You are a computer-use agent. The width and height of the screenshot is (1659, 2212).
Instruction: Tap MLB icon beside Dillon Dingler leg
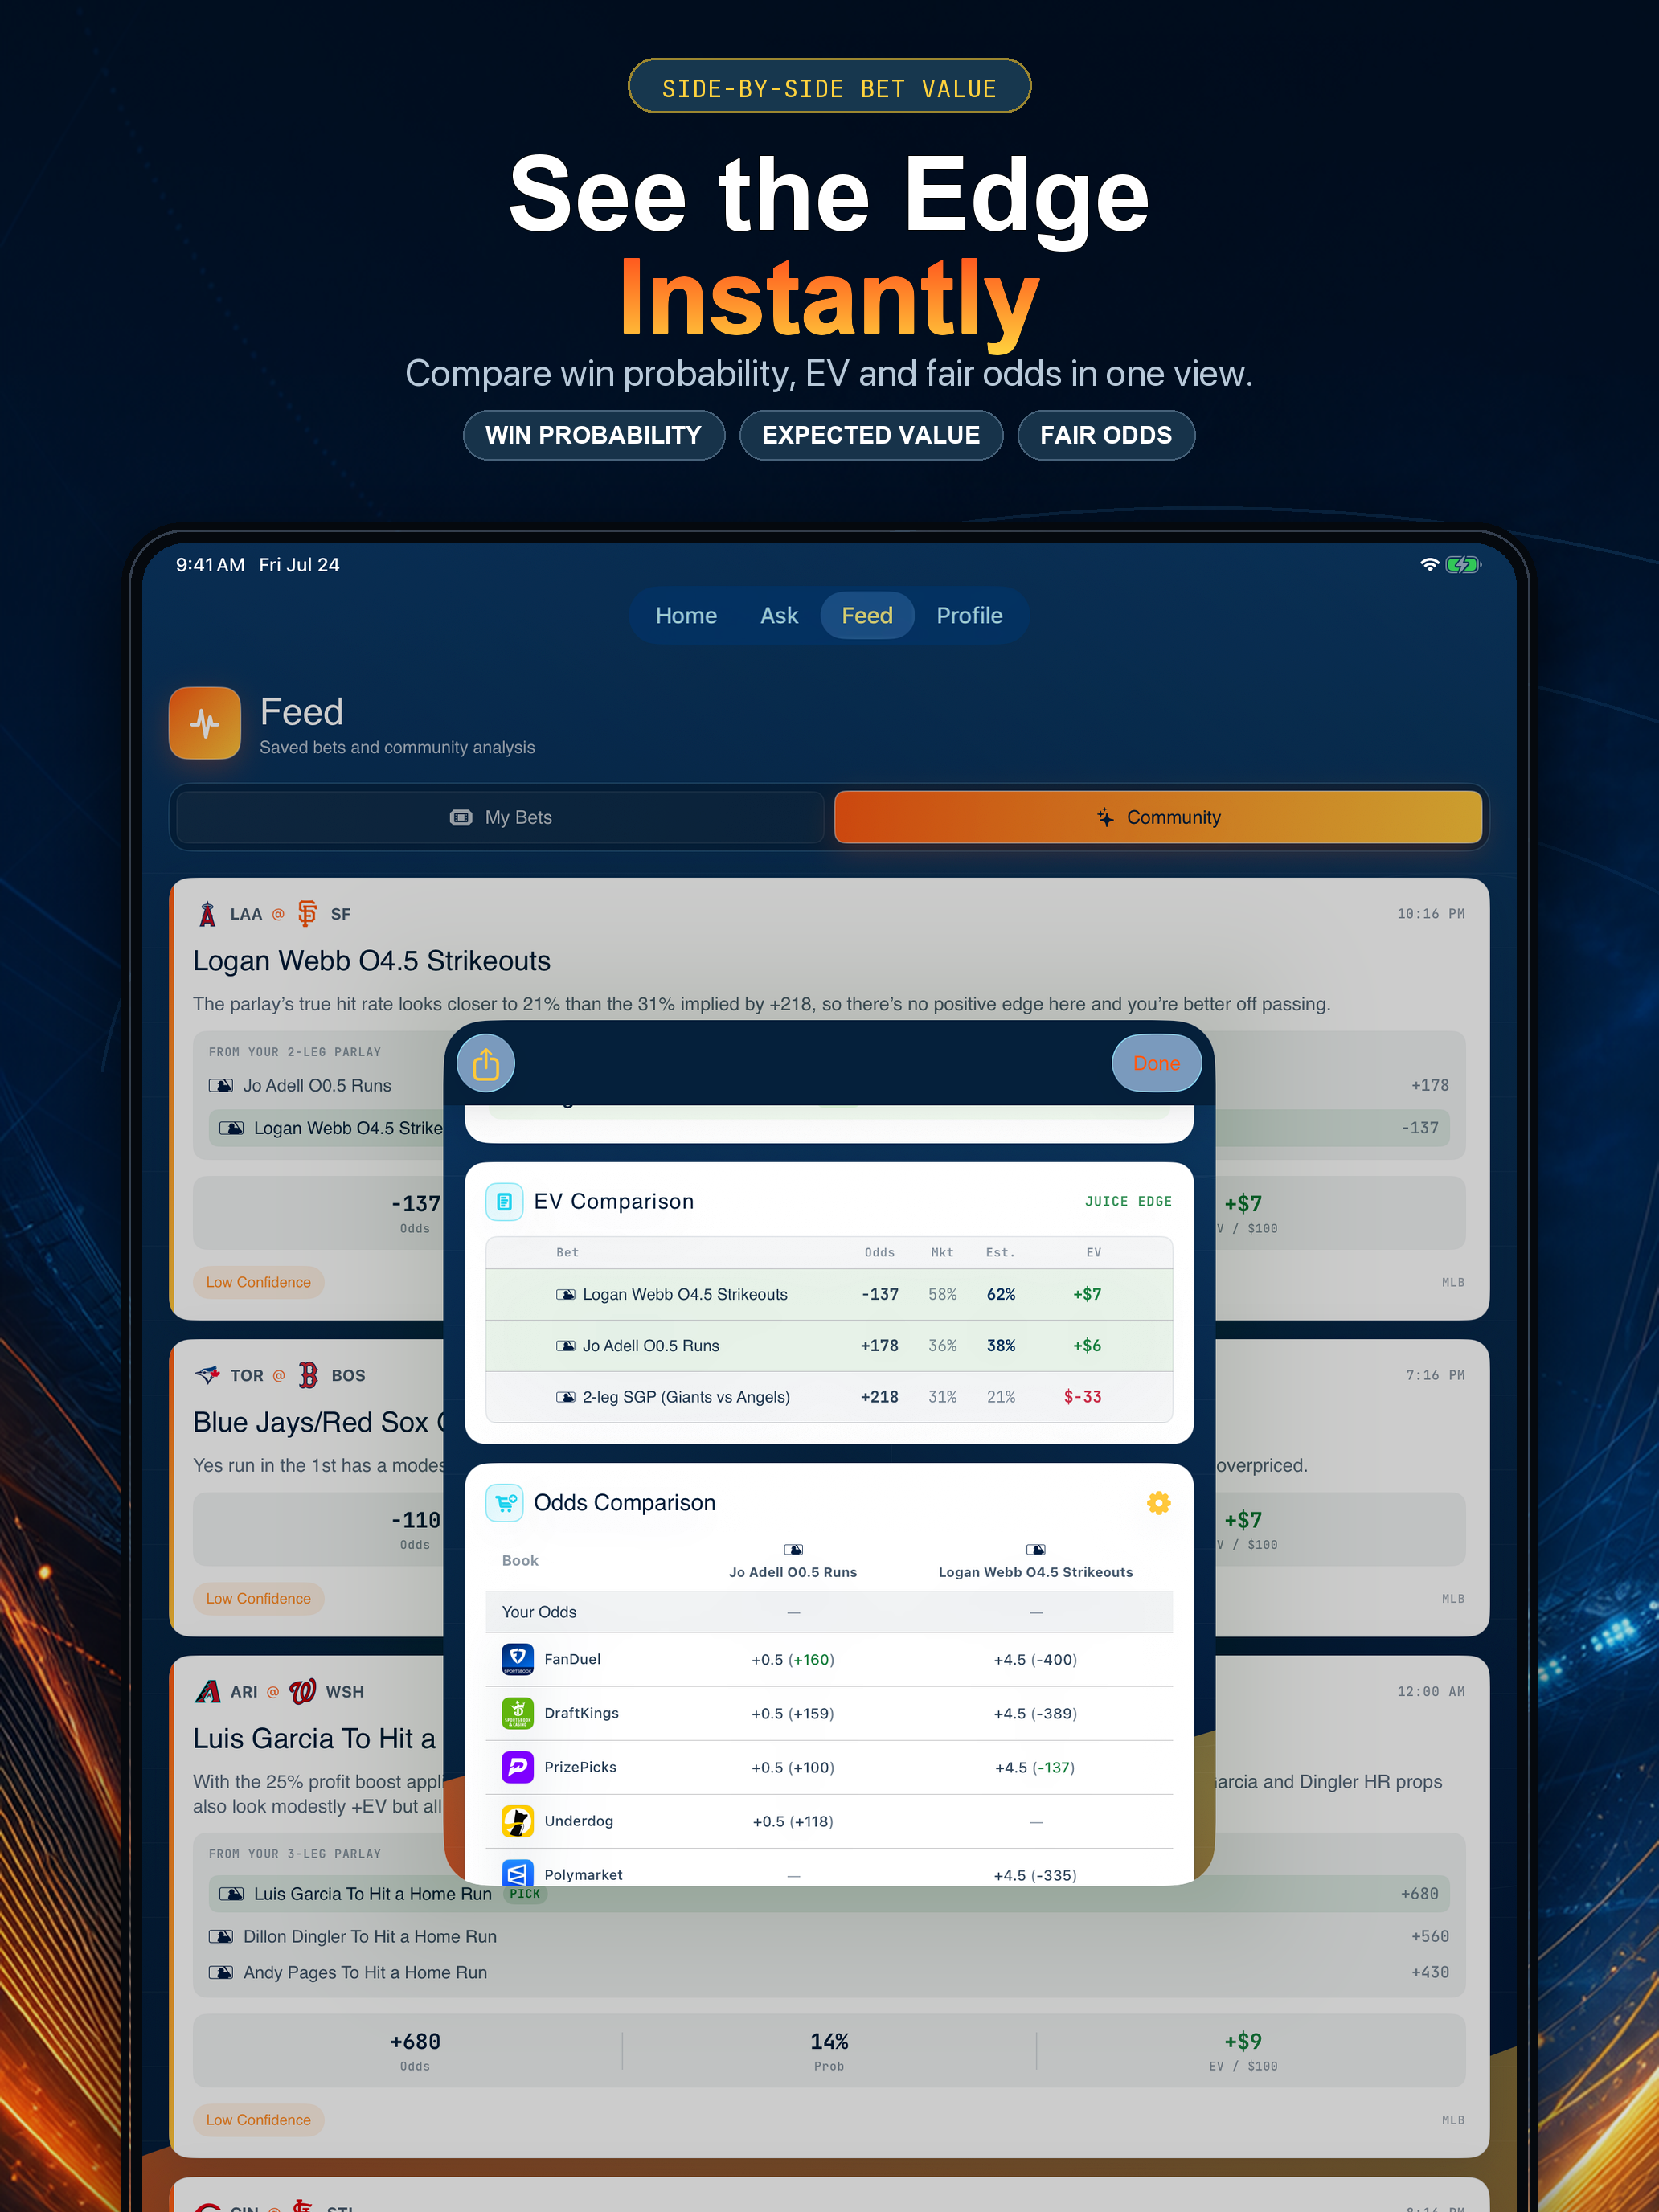[221, 1937]
